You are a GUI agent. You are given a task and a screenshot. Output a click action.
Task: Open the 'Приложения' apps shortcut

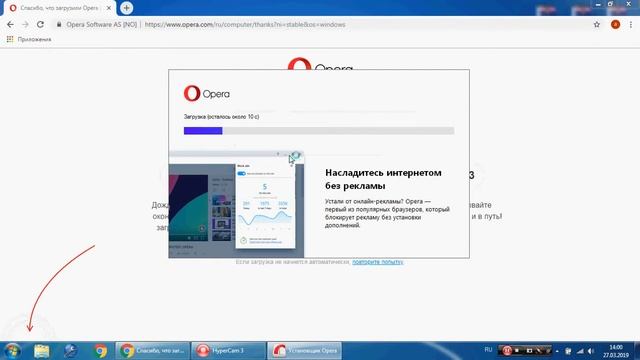[x=29, y=39]
